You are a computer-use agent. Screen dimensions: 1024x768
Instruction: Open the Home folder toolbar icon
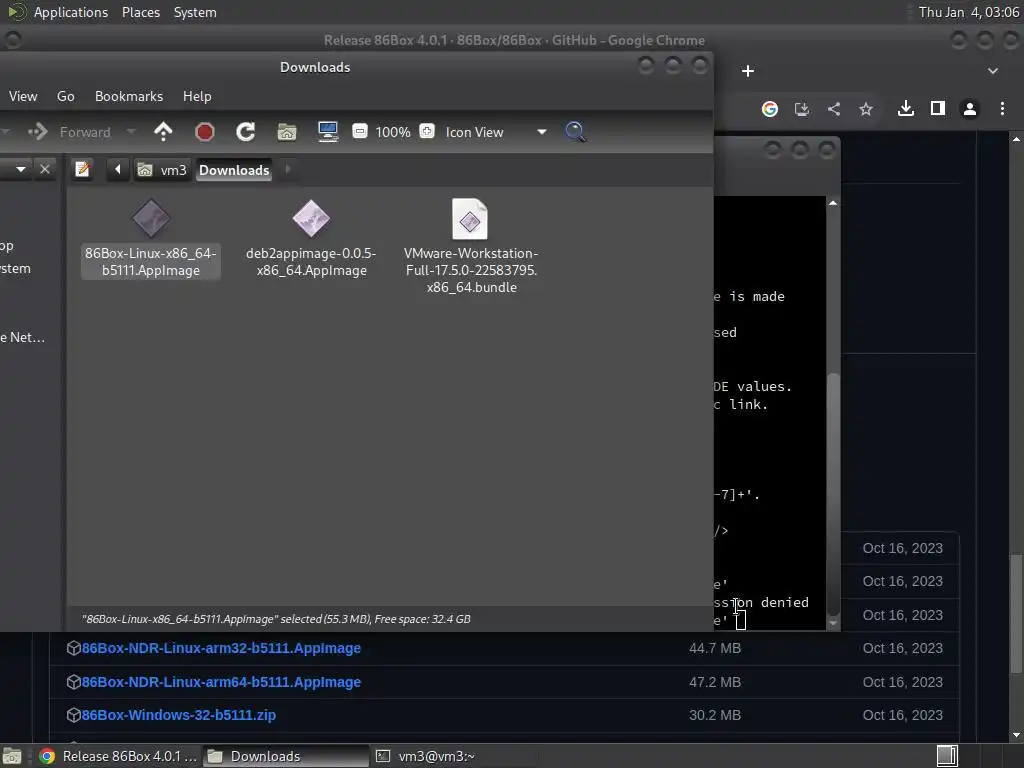[287, 132]
